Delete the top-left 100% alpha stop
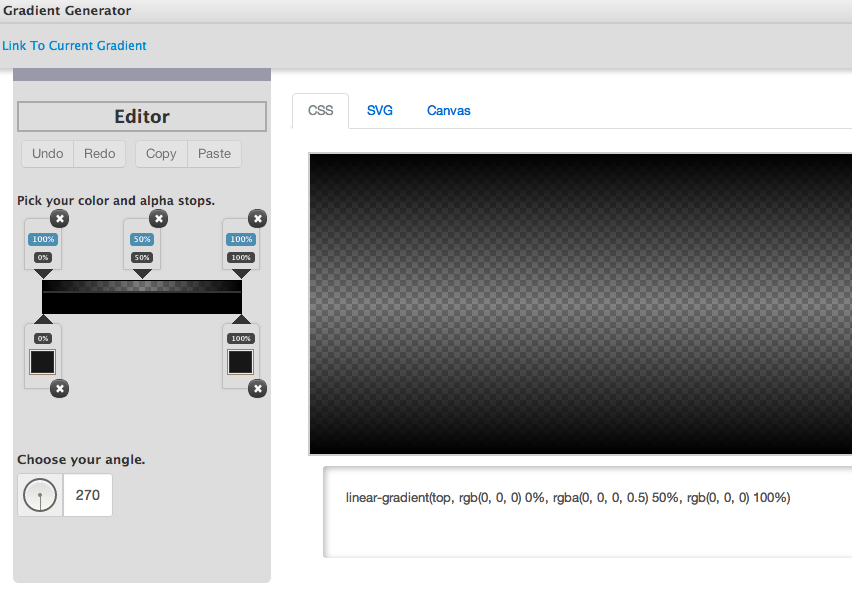Screen dimensions: 852x599 tap(59, 218)
